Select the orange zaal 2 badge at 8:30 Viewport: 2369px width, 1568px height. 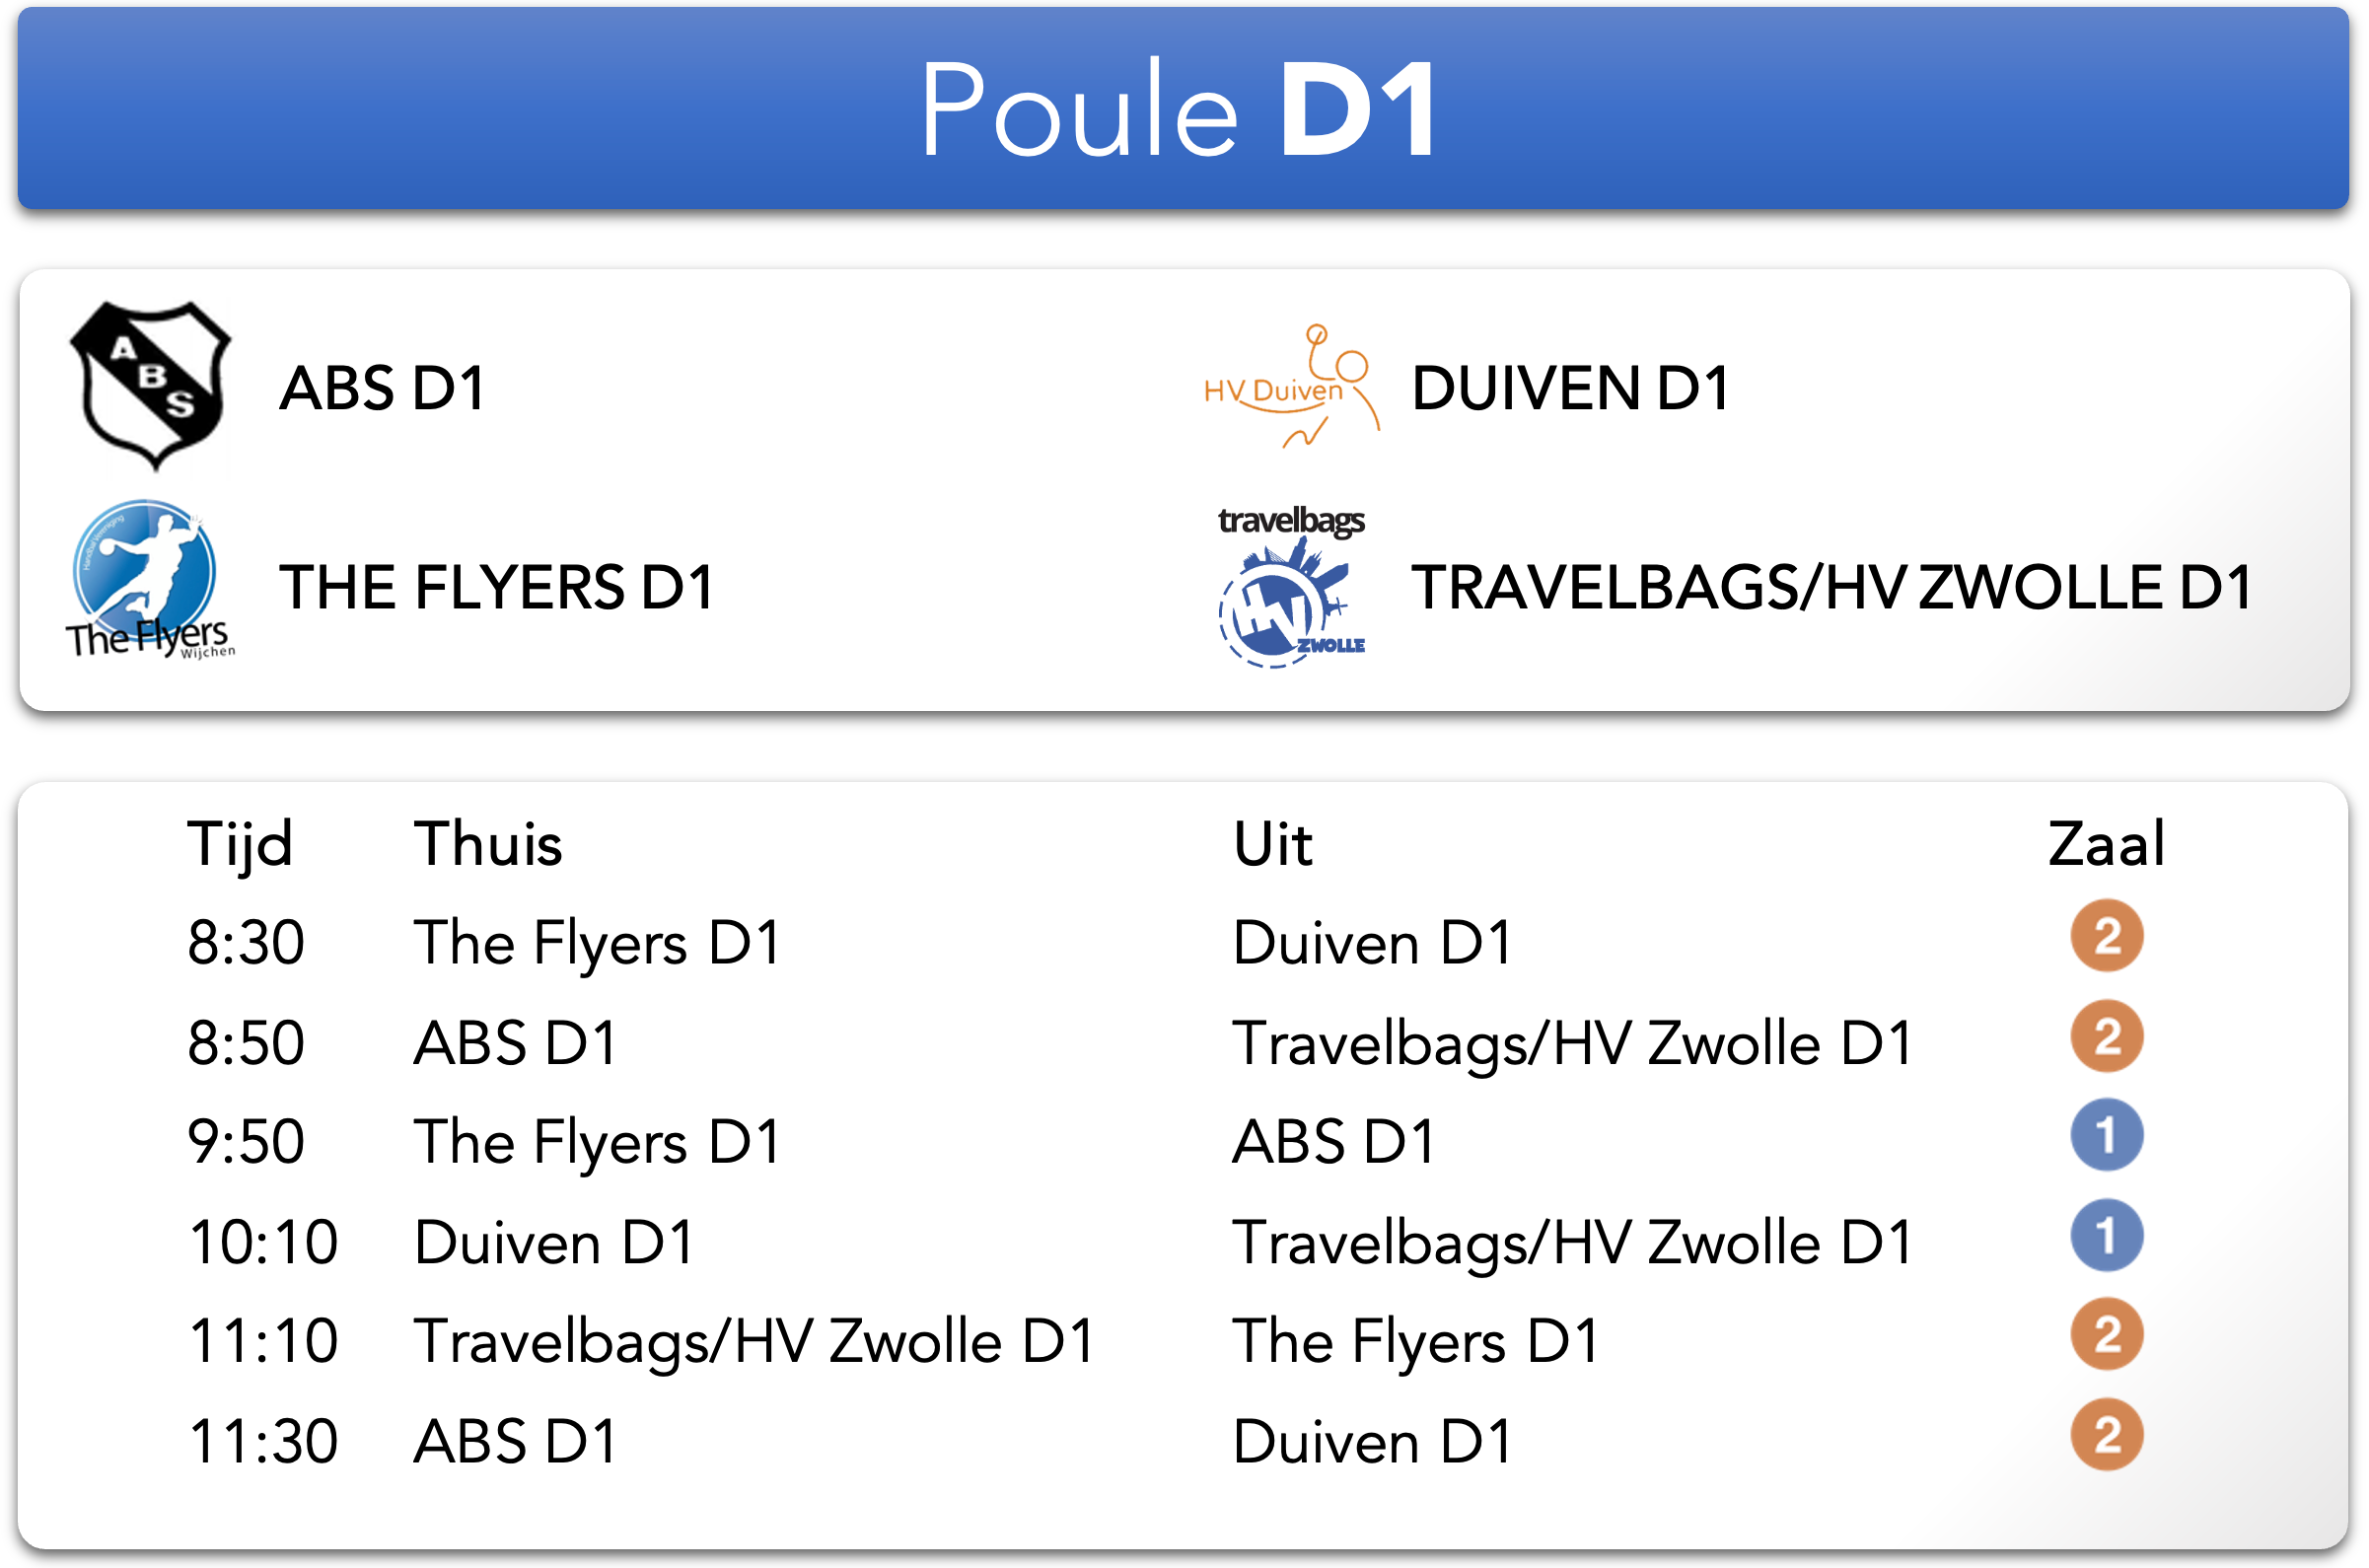click(x=2106, y=937)
